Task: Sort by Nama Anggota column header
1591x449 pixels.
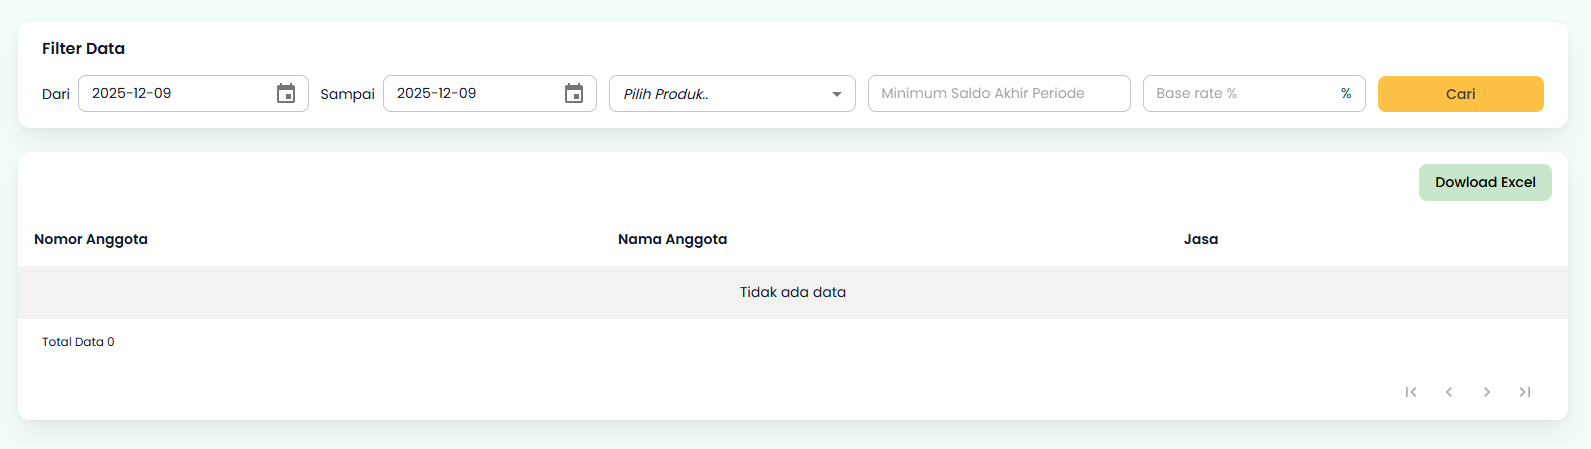Action: (x=672, y=239)
